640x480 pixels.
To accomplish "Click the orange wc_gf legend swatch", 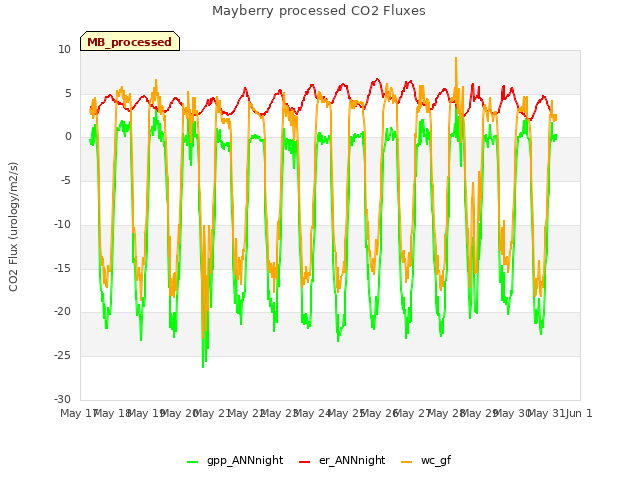I will tap(407, 462).
